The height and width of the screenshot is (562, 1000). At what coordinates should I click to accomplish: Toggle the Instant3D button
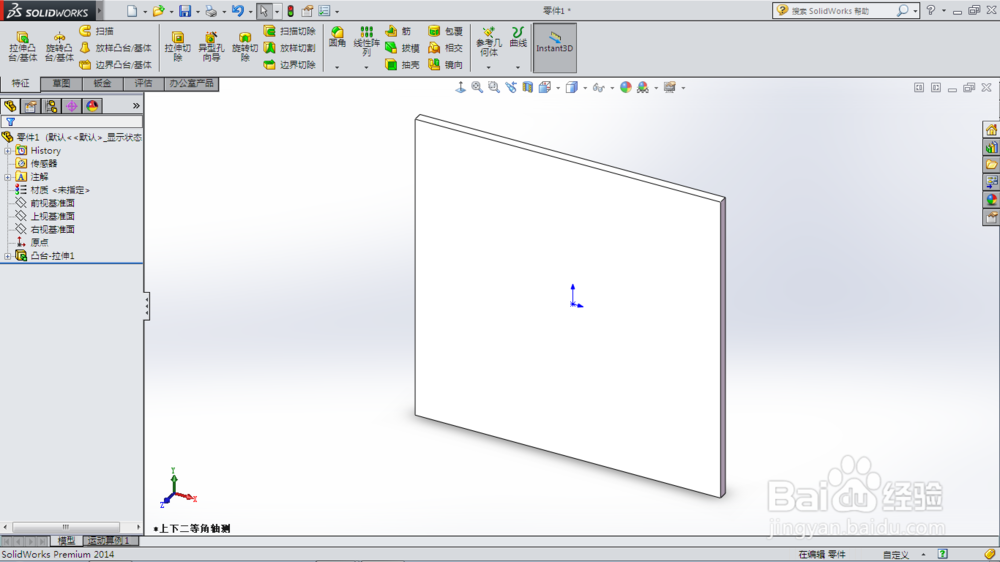pyautogui.click(x=554, y=47)
